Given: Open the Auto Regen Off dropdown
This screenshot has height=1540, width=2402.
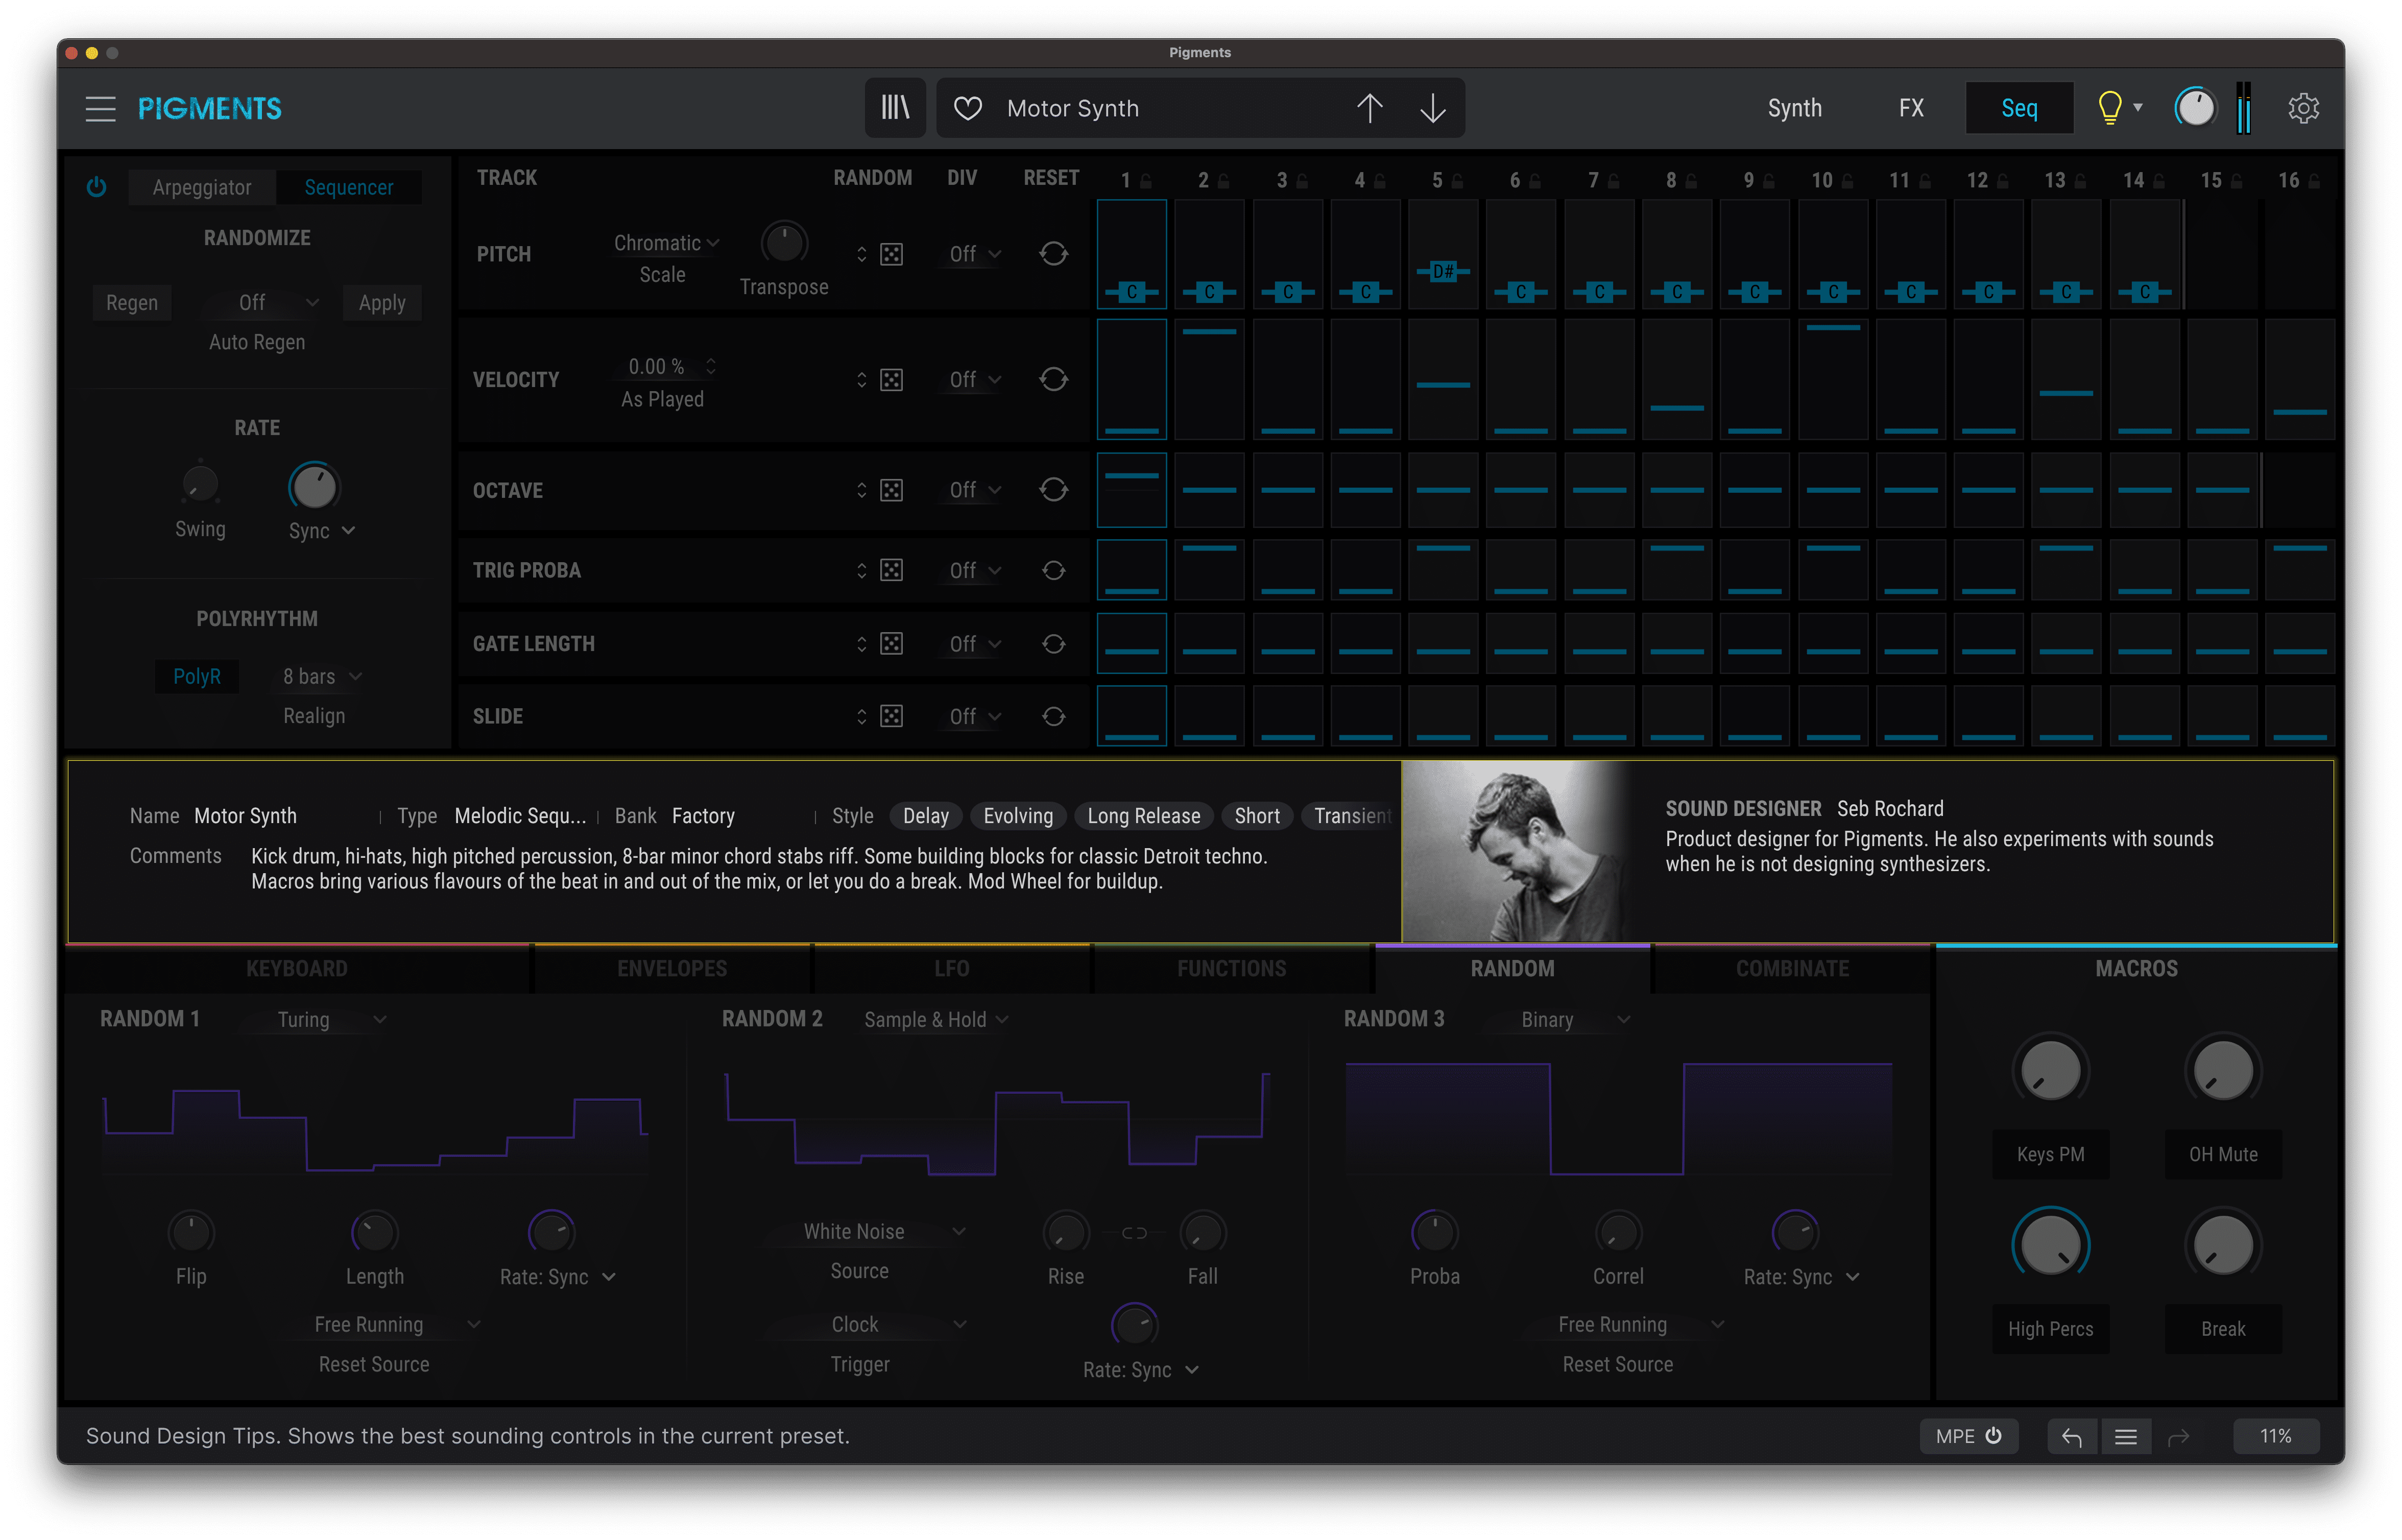Looking at the screenshot, I should click(x=262, y=303).
